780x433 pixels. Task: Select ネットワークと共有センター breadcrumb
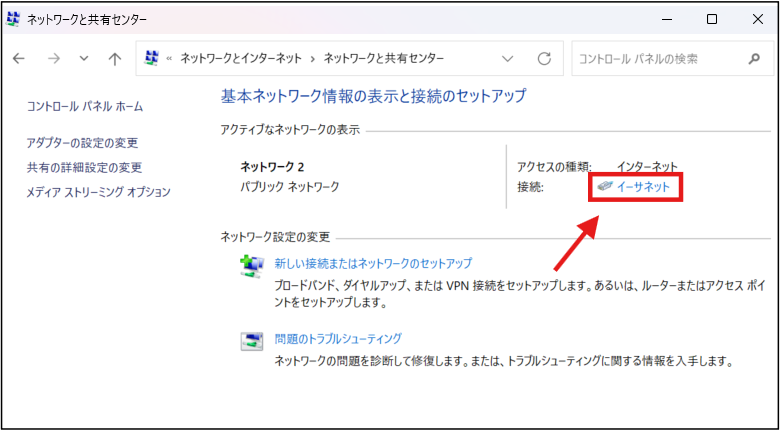384,58
